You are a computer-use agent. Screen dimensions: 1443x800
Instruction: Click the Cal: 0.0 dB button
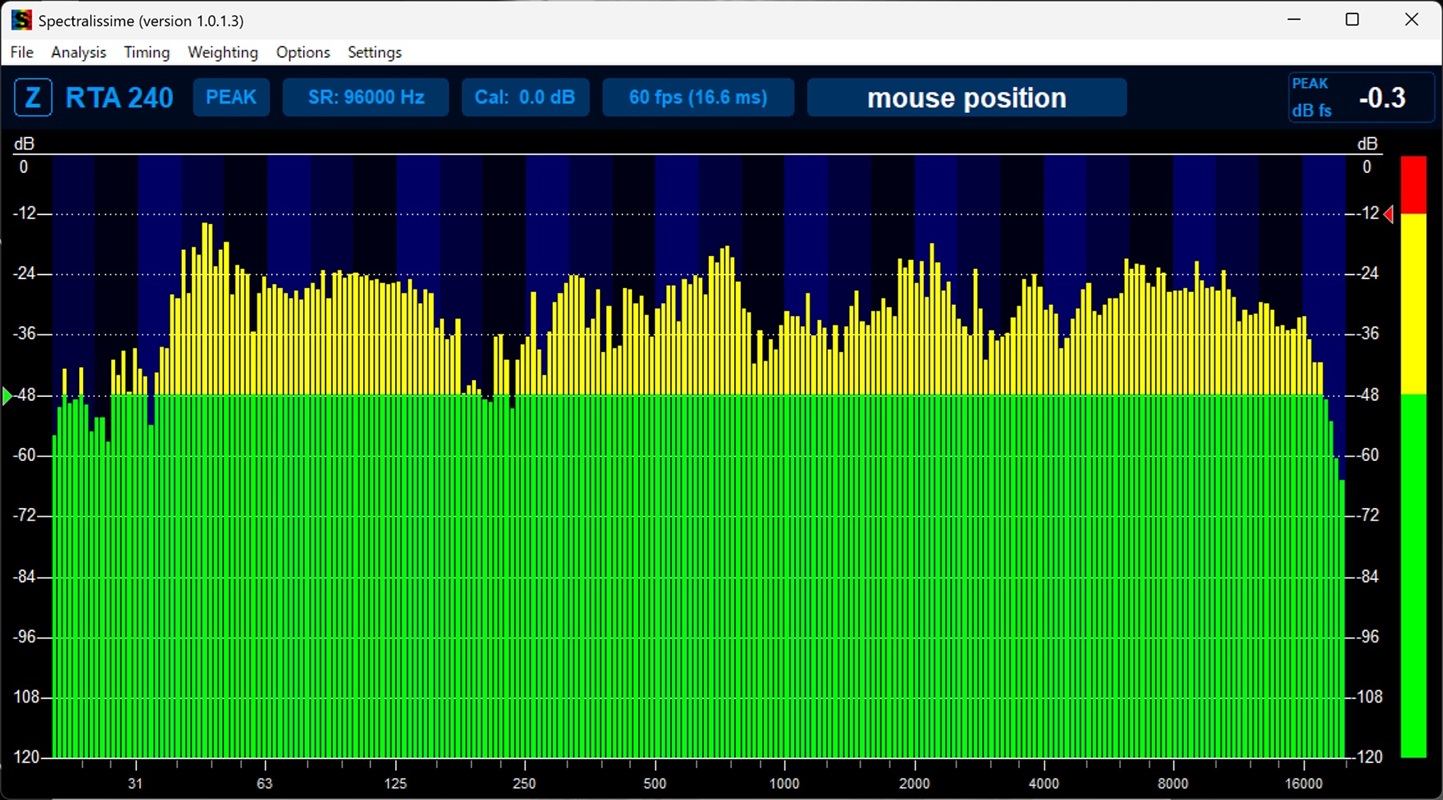(x=526, y=97)
